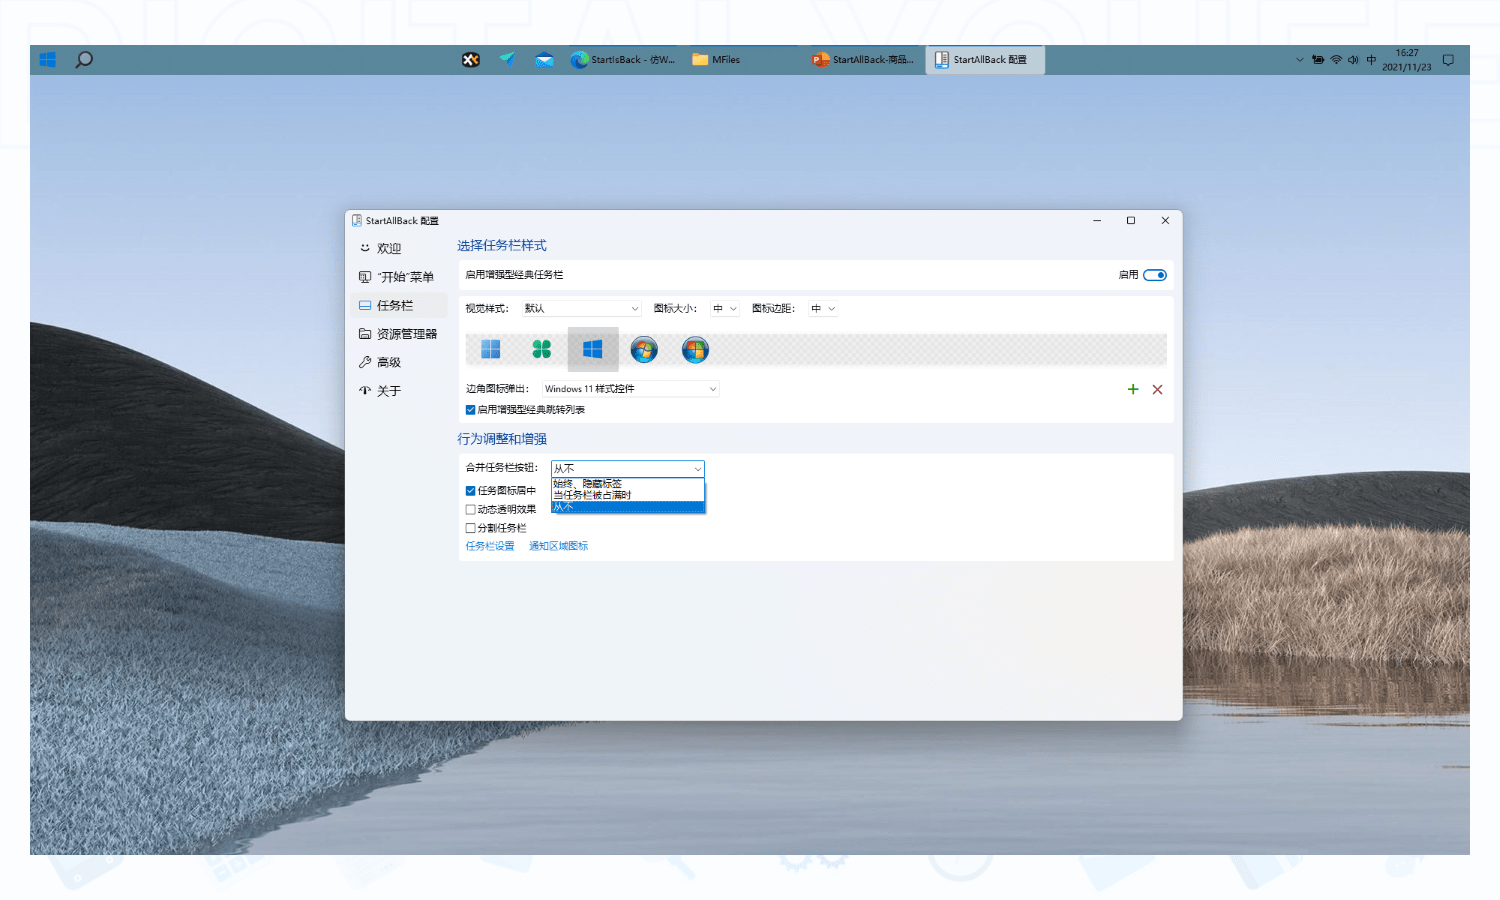The width and height of the screenshot is (1500, 900).
Task: Pick the Windows 7 orb taskbar style
Action: pos(644,349)
